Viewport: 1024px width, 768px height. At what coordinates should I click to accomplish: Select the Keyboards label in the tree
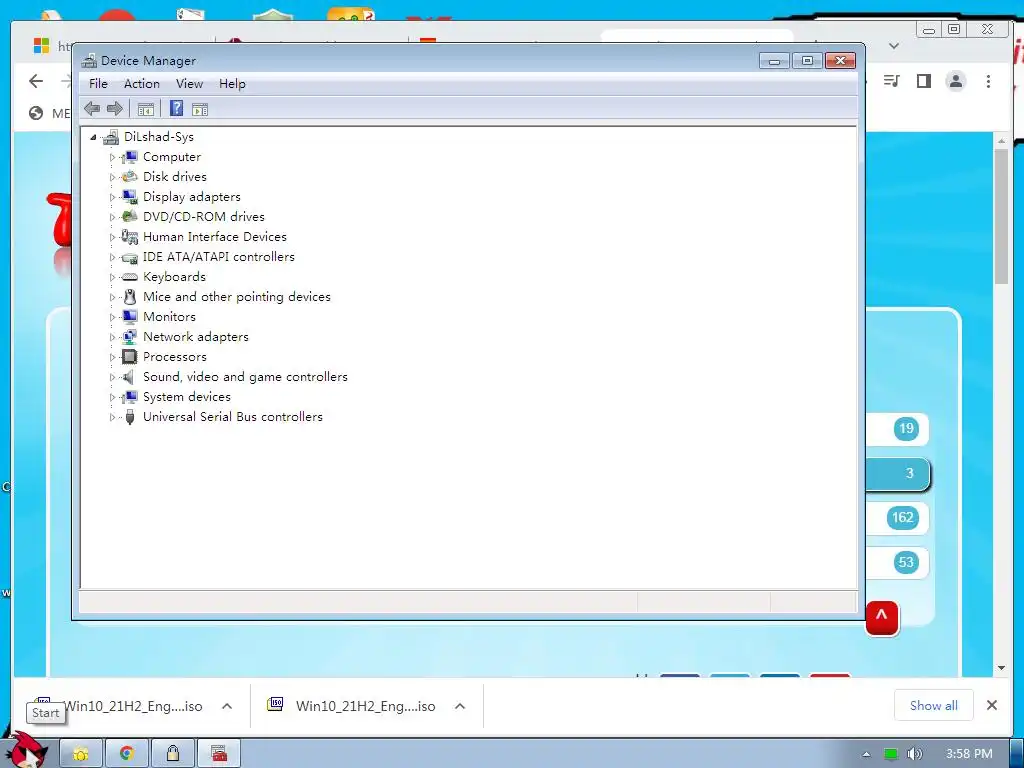[174, 277]
